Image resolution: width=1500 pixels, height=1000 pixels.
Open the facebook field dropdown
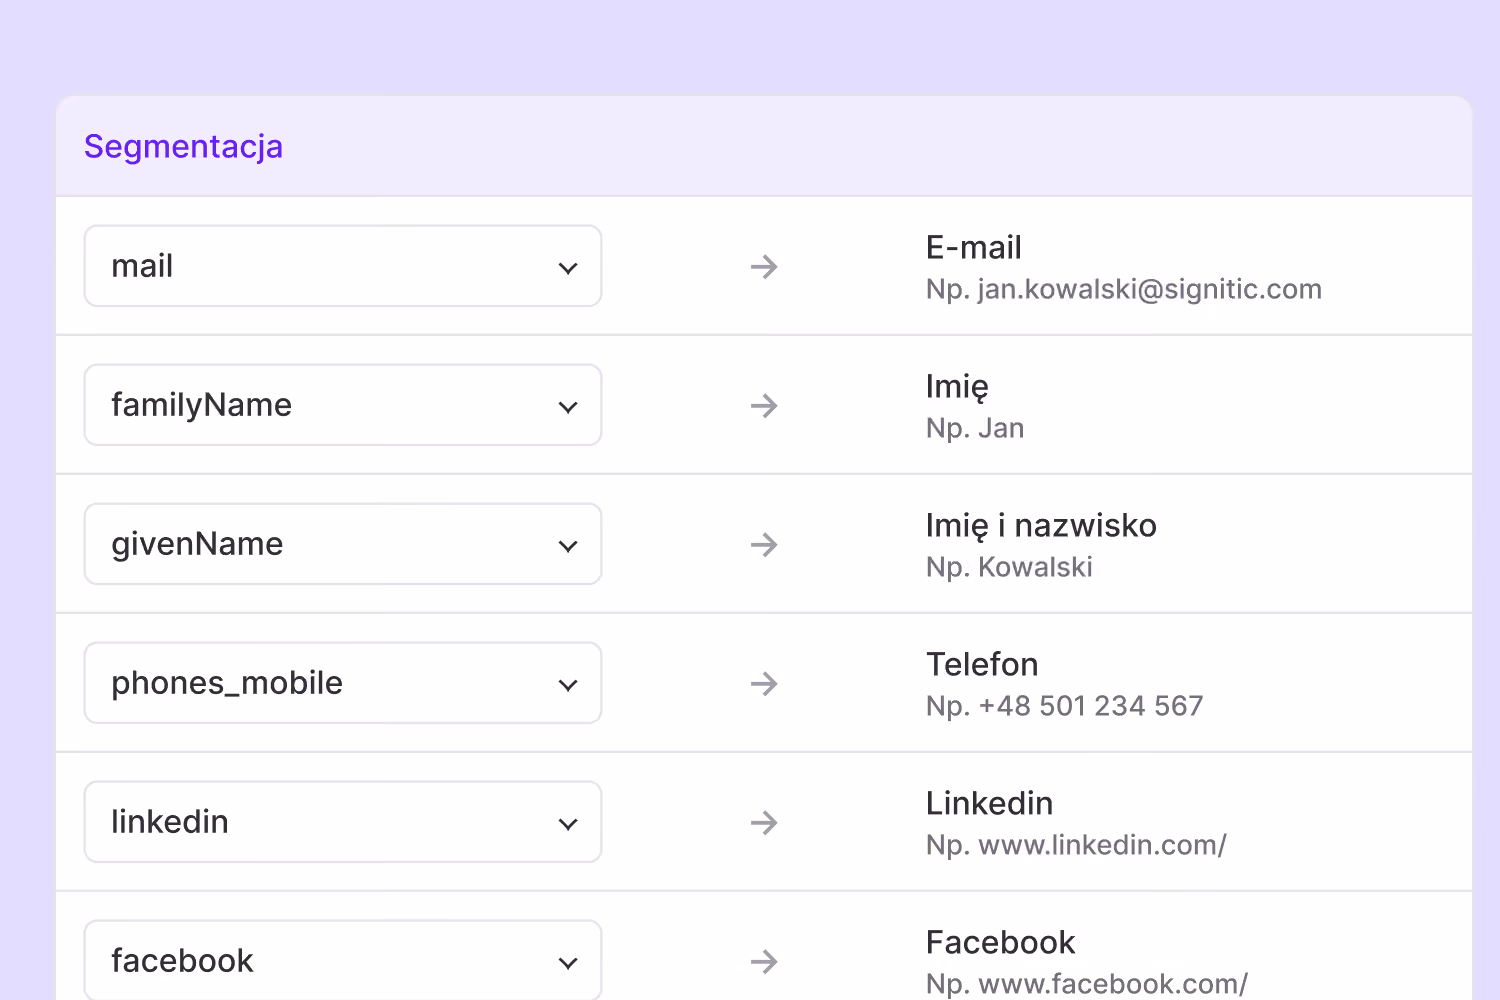tap(343, 960)
